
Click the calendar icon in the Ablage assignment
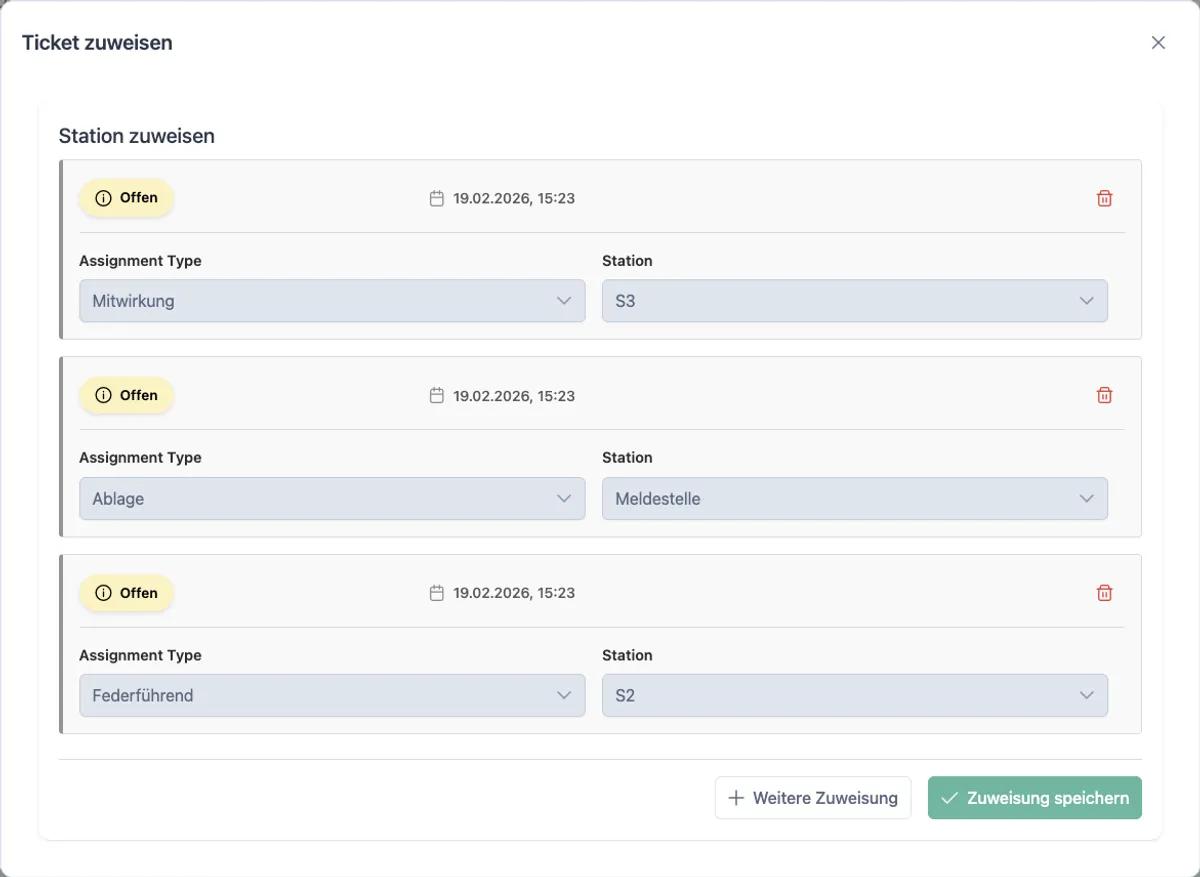[436, 396]
